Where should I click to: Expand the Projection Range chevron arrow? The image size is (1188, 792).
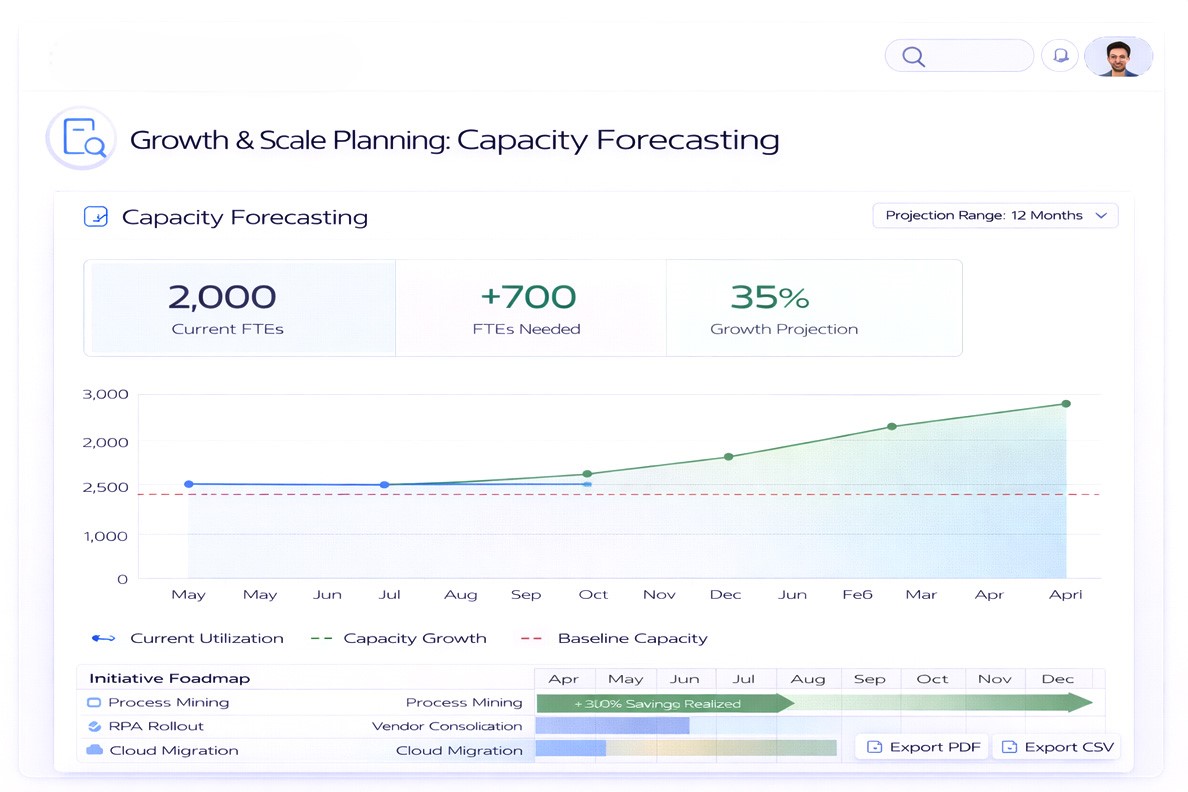click(x=1103, y=215)
